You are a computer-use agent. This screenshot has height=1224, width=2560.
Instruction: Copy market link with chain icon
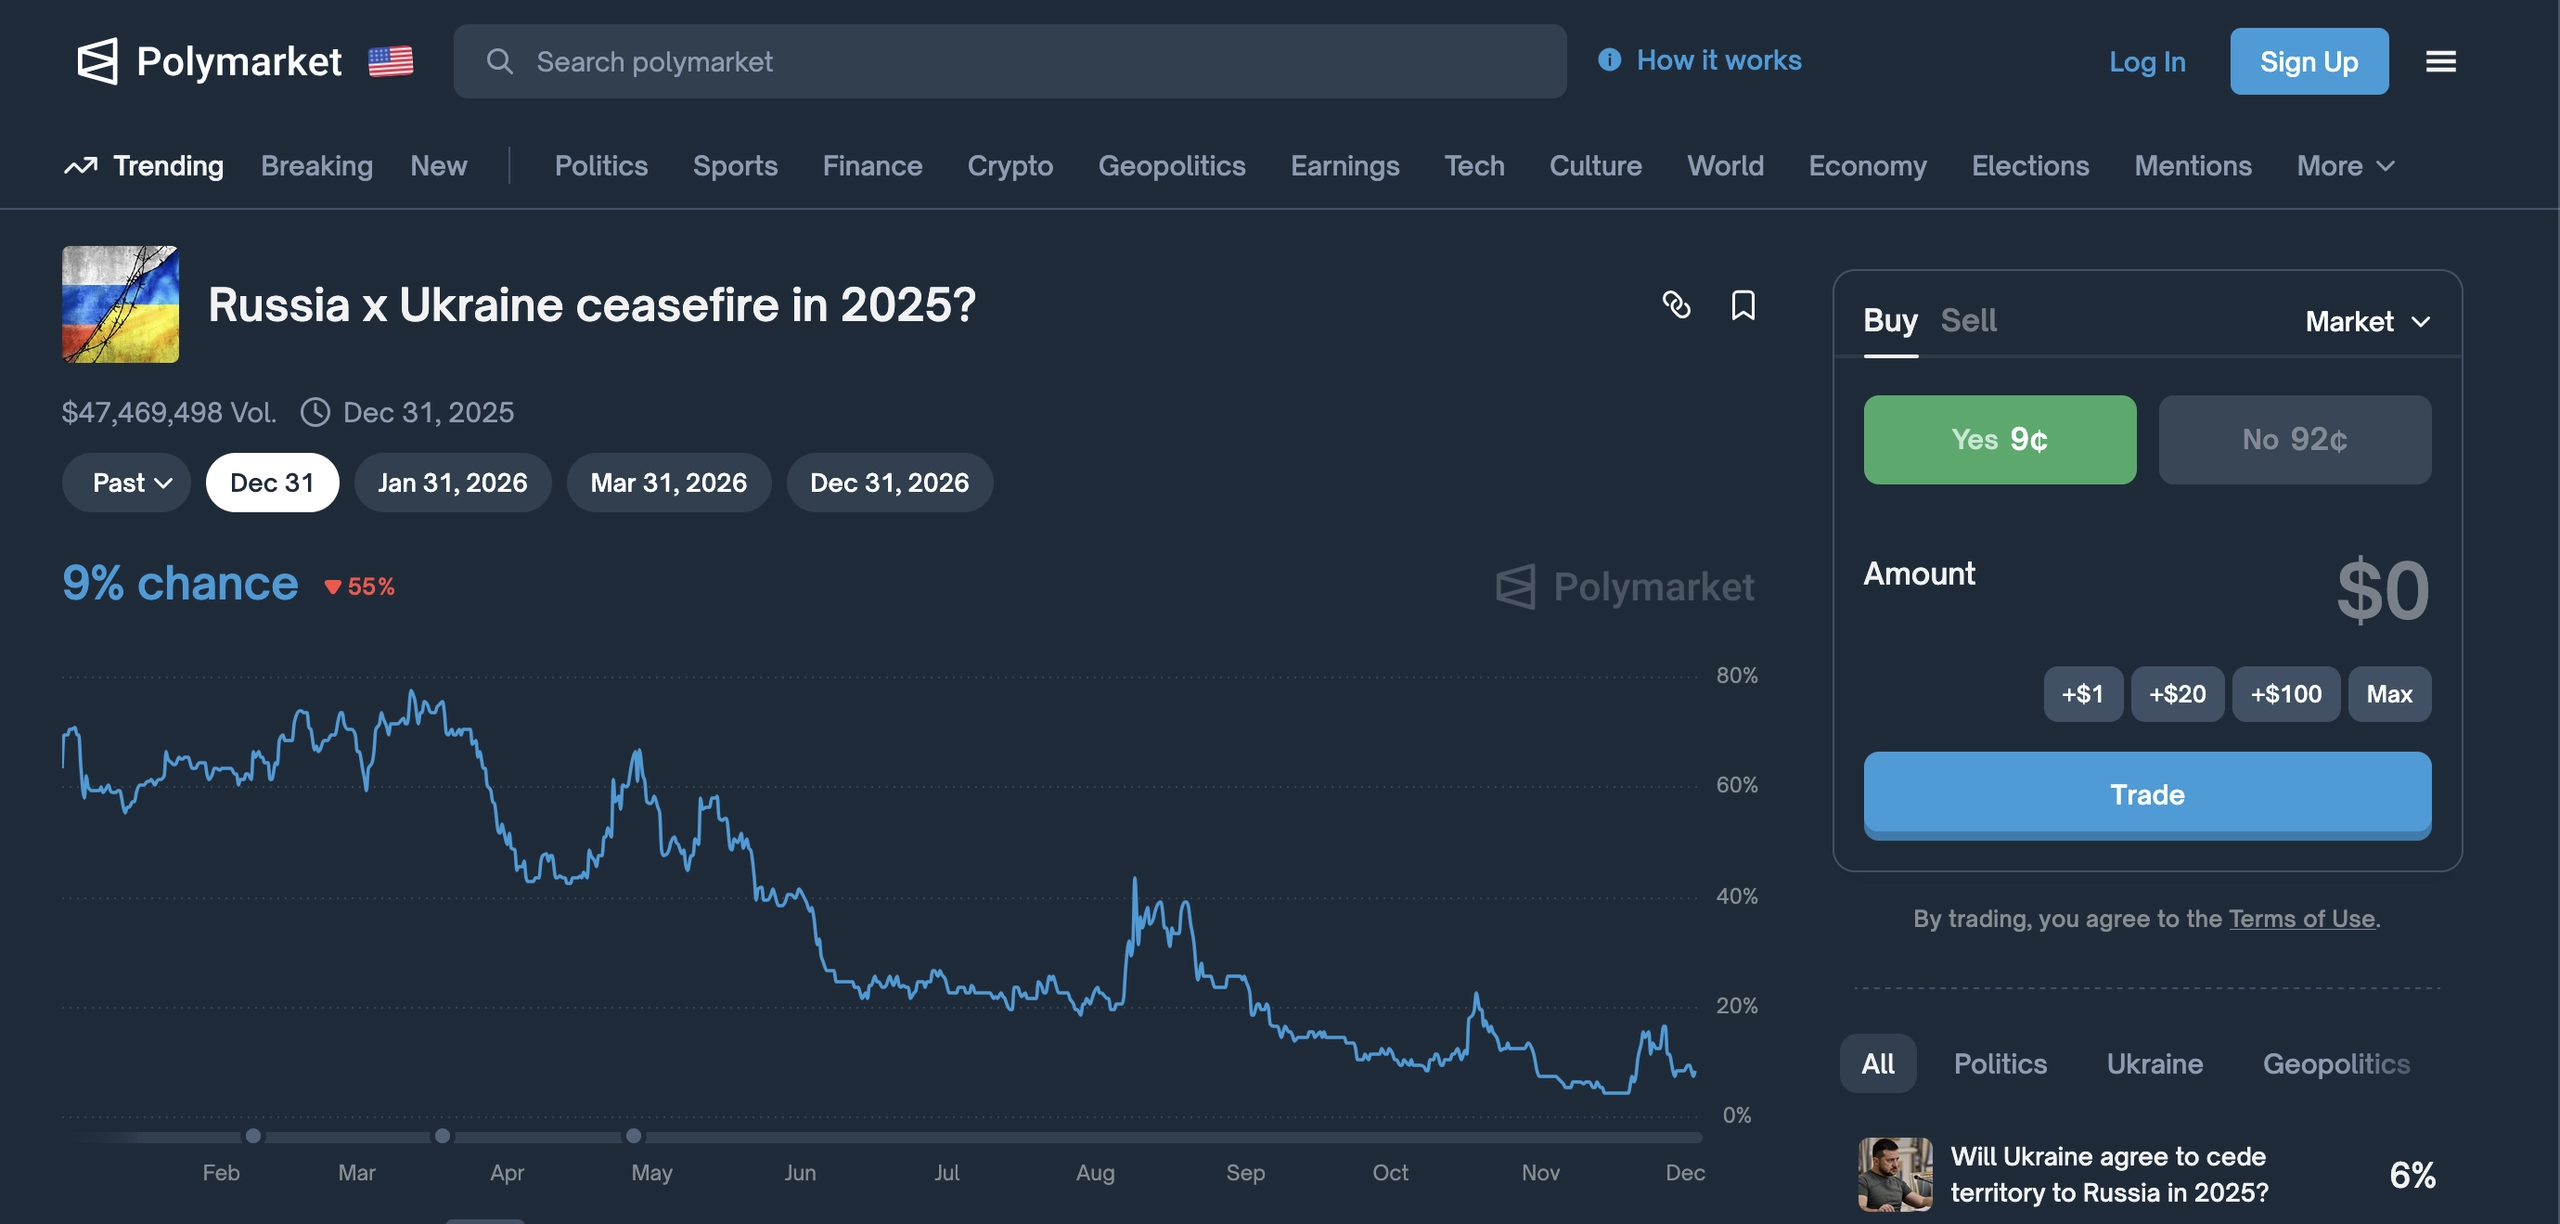coord(1676,305)
